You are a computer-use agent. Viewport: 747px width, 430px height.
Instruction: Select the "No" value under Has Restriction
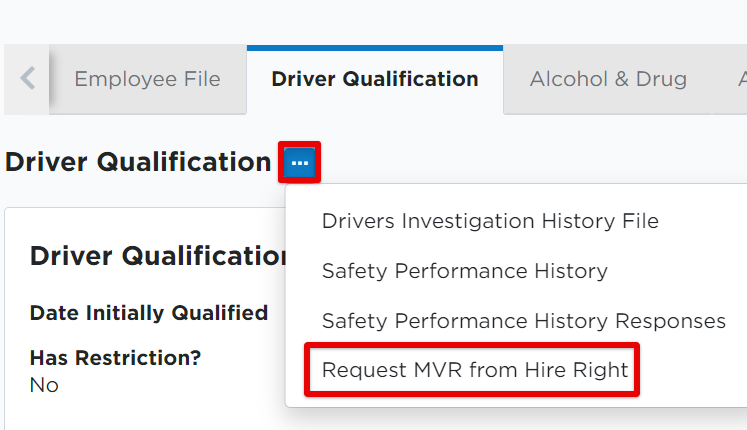pos(44,385)
